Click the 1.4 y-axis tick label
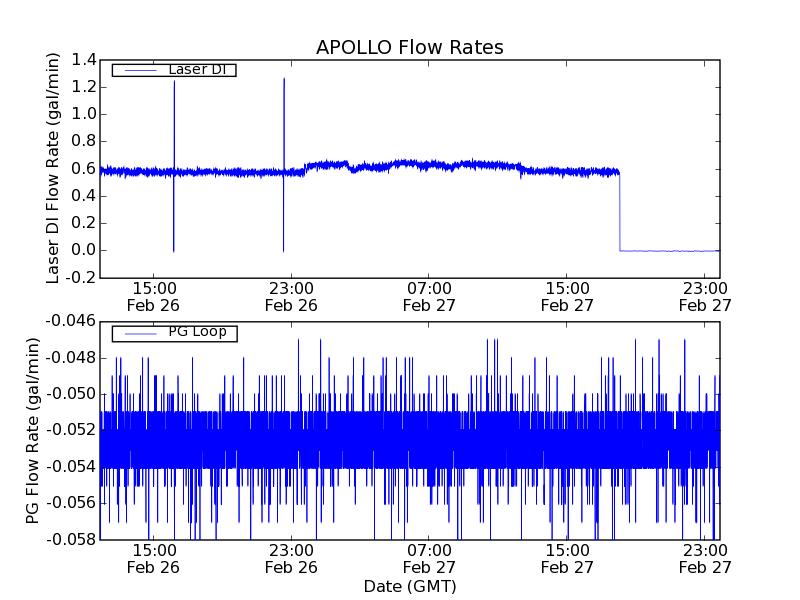The width and height of the screenshot is (800, 600). pyautogui.click(x=84, y=60)
